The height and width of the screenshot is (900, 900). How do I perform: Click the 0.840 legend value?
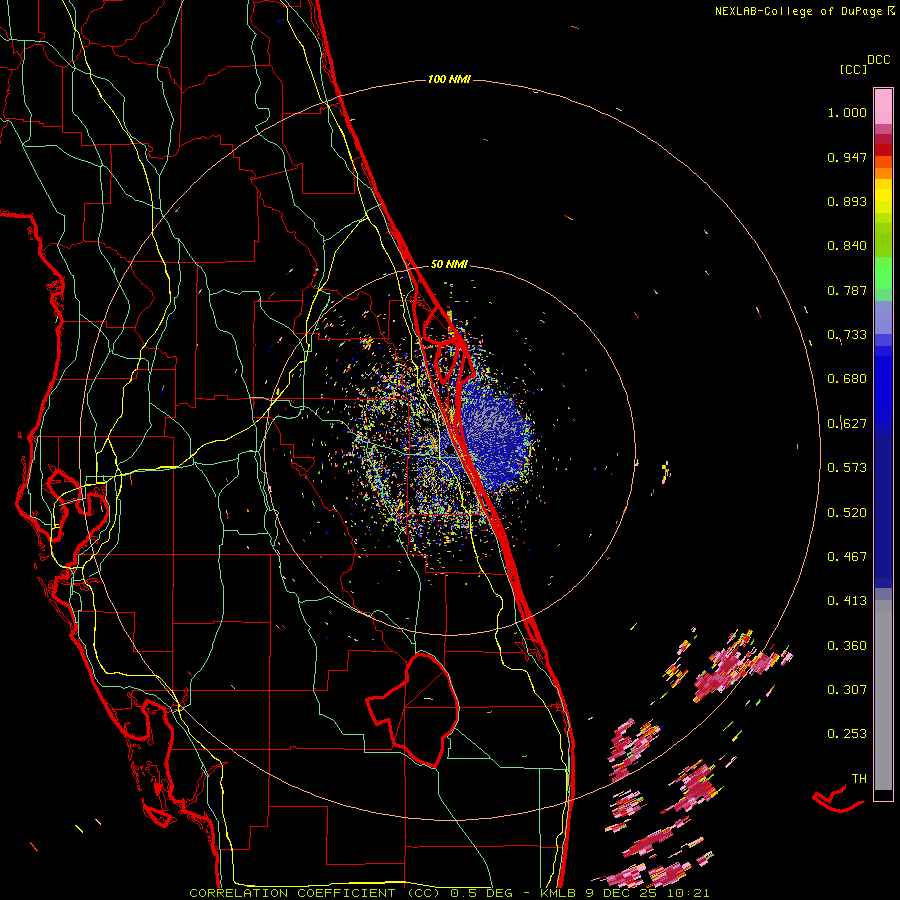(x=847, y=246)
